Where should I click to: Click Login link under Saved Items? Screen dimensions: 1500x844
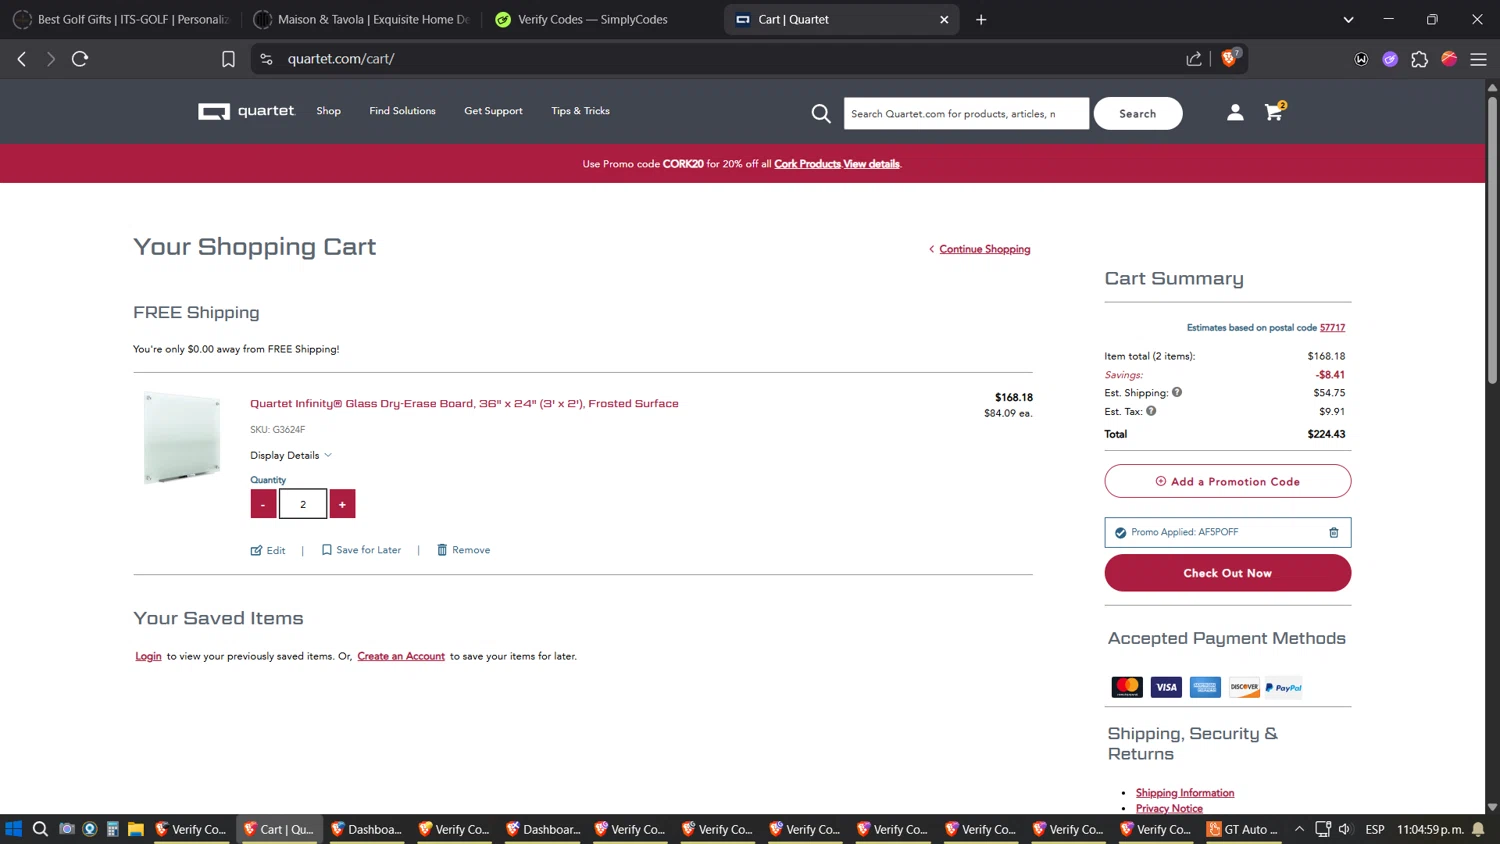click(148, 656)
